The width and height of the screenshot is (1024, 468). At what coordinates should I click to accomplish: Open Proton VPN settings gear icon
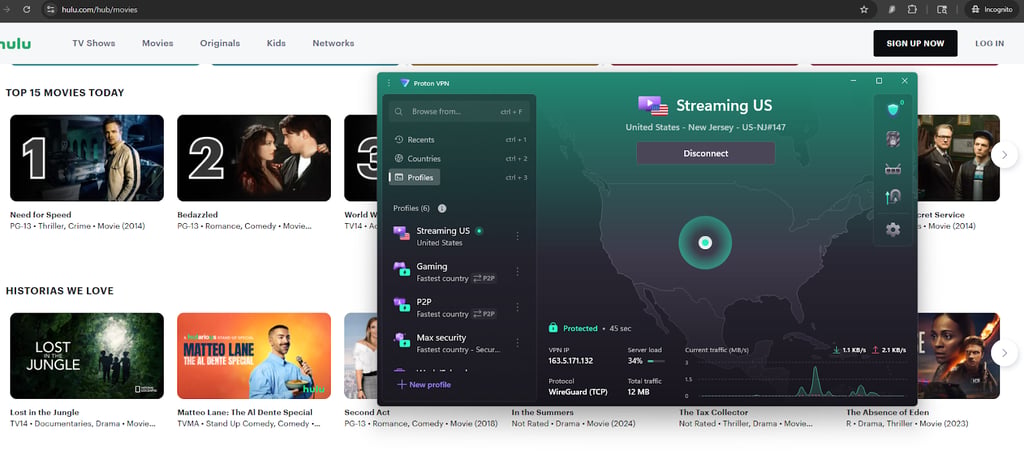(893, 229)
